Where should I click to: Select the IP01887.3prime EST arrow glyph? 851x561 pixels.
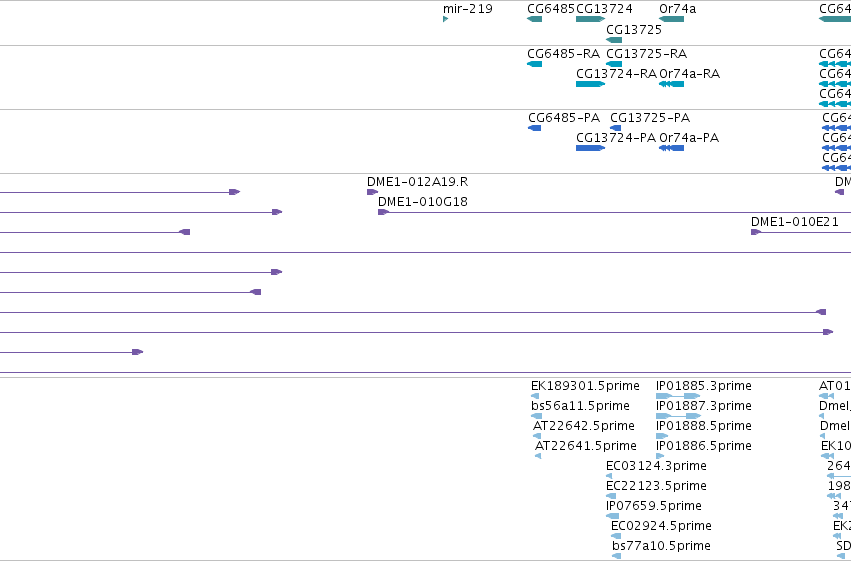pos(678,416)
